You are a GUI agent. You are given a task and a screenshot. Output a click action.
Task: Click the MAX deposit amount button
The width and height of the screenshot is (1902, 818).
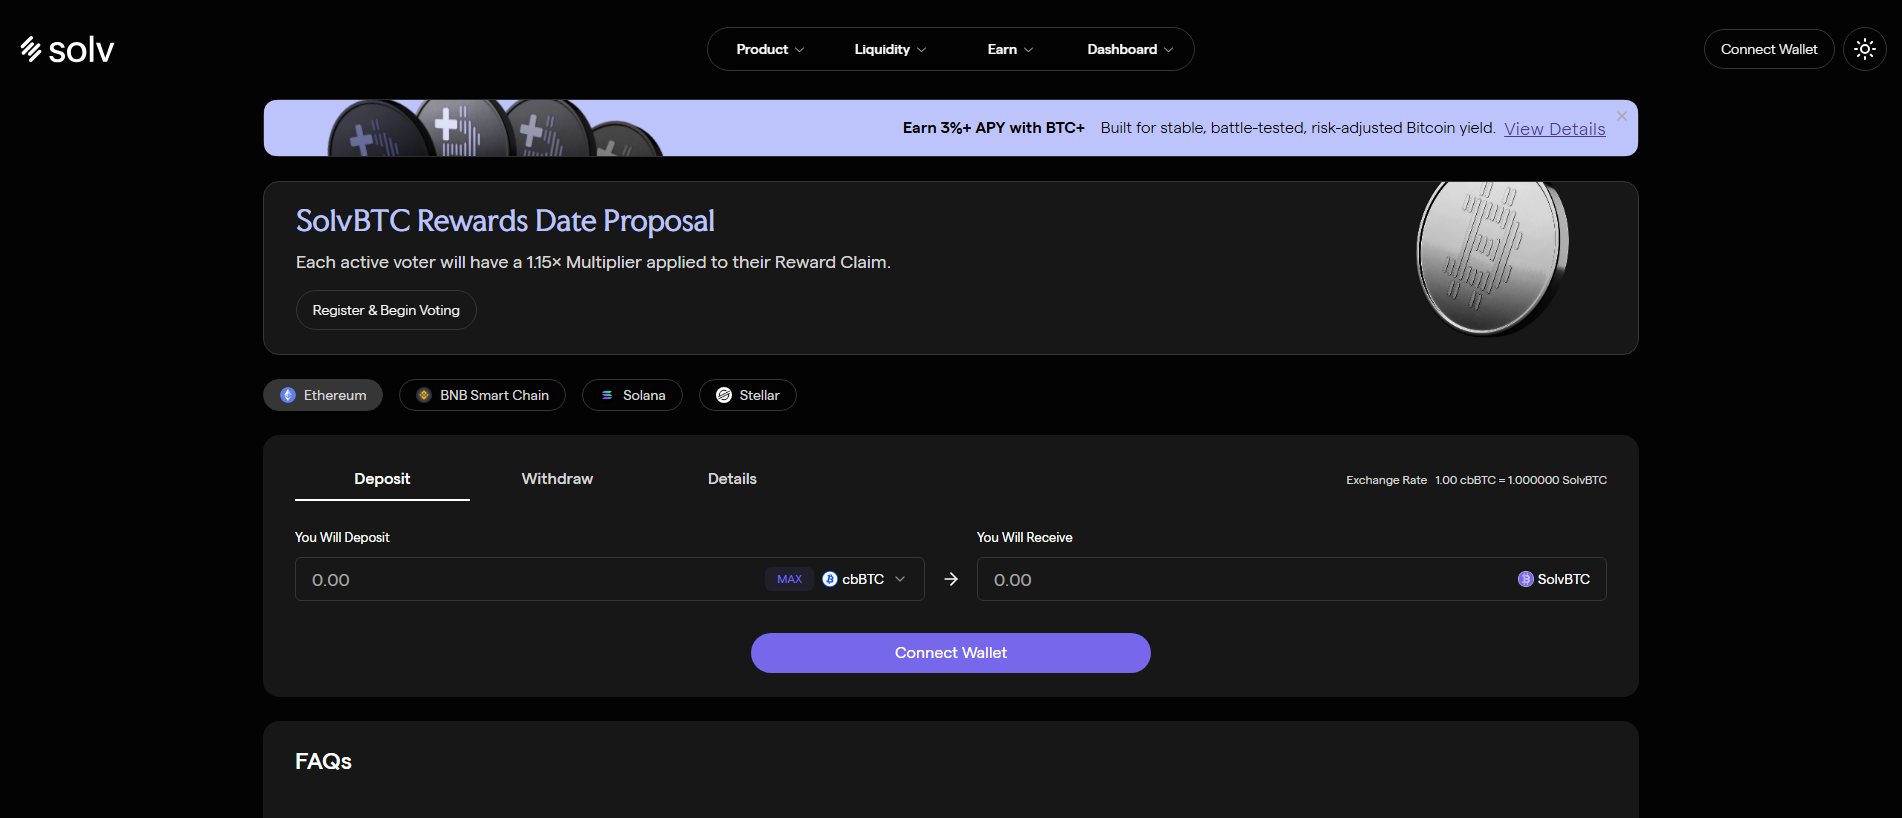click(789, 579)
